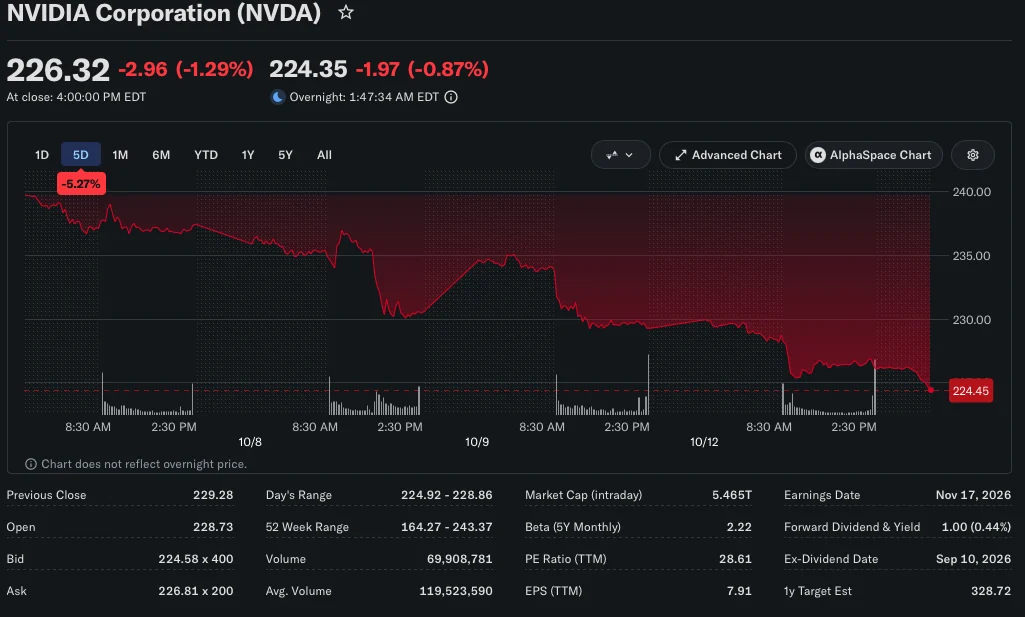Screen dimensions: 1025x617
Task: Click the Day's Range value 224.92 - 228.86
Action: 446,495
